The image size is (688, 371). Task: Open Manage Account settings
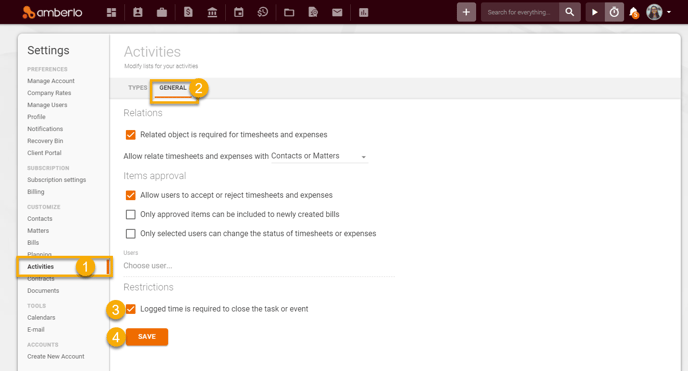click(51, 81)
